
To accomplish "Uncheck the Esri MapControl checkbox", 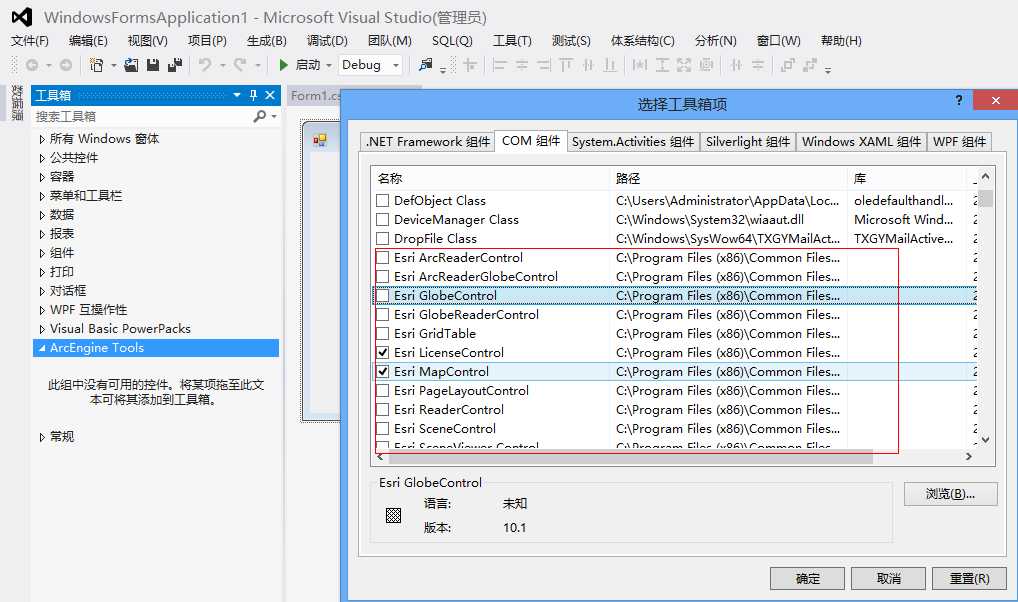I will point(382,372).
